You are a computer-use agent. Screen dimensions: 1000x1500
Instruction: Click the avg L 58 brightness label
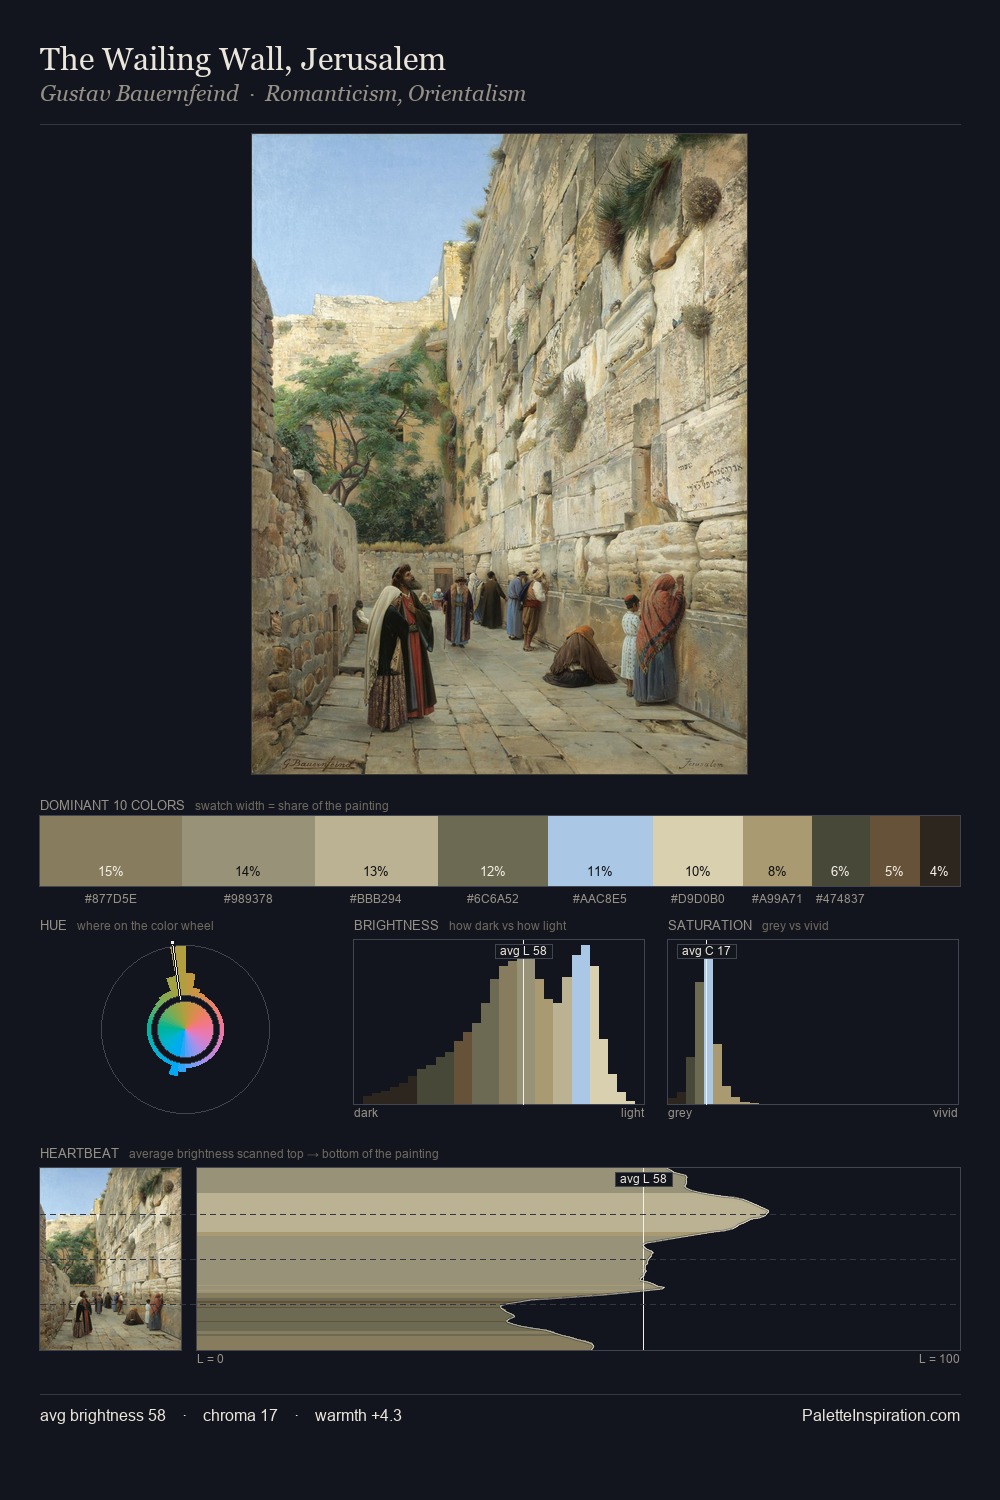(x=524, y=951)
